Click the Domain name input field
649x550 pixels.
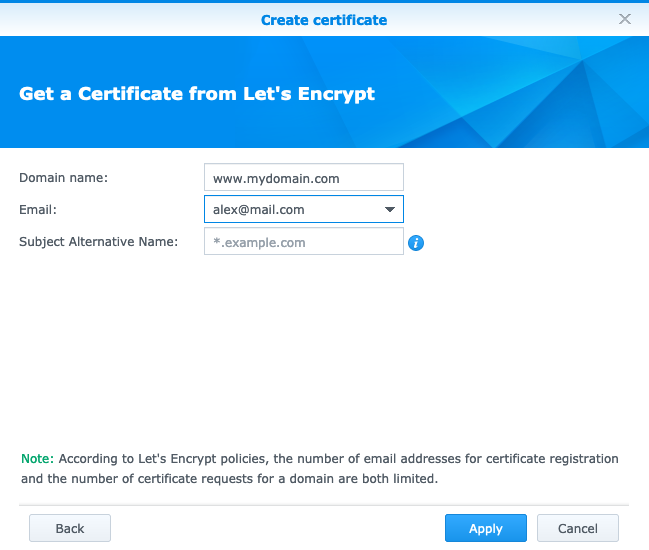(304, 177)
